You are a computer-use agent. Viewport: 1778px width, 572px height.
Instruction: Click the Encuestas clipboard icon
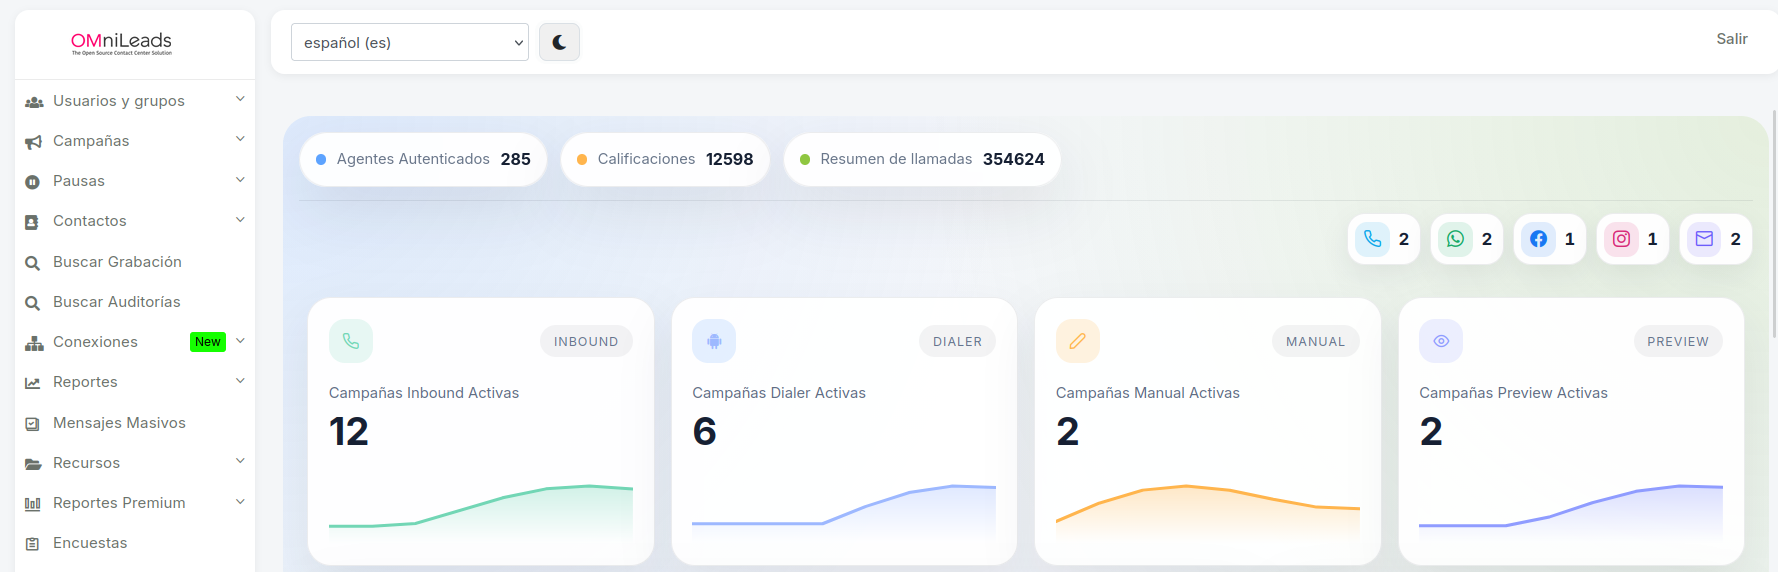[32, 544]
